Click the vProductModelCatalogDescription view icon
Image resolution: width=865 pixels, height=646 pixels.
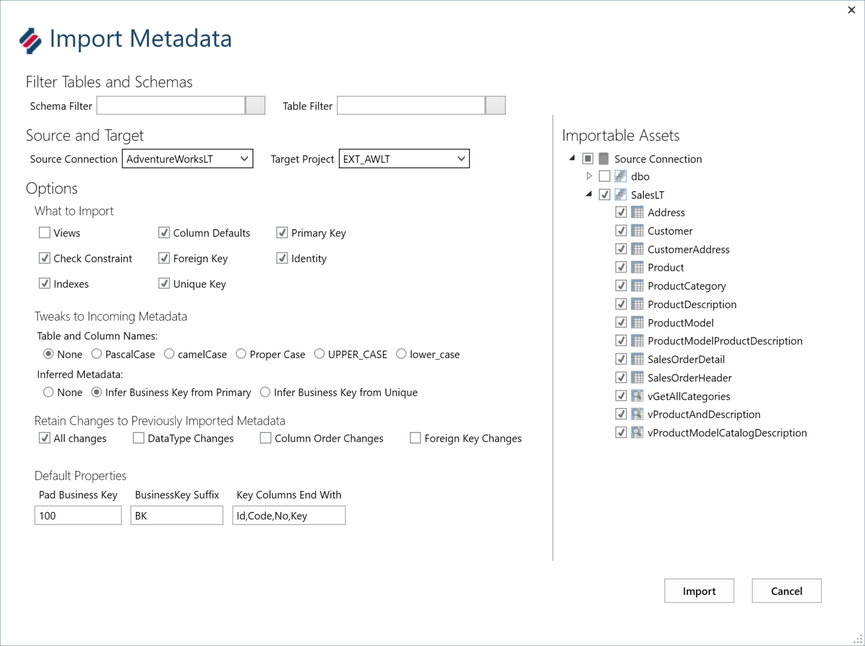[637, 432]
